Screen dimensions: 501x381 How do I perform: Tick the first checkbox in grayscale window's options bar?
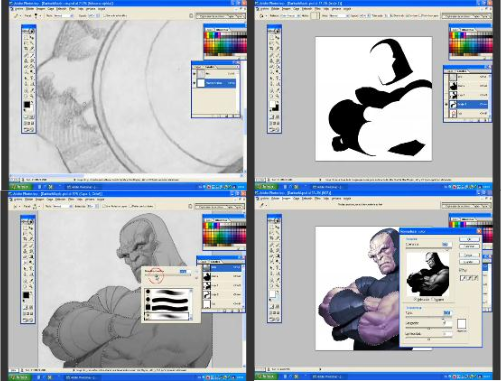pos(104,207)
